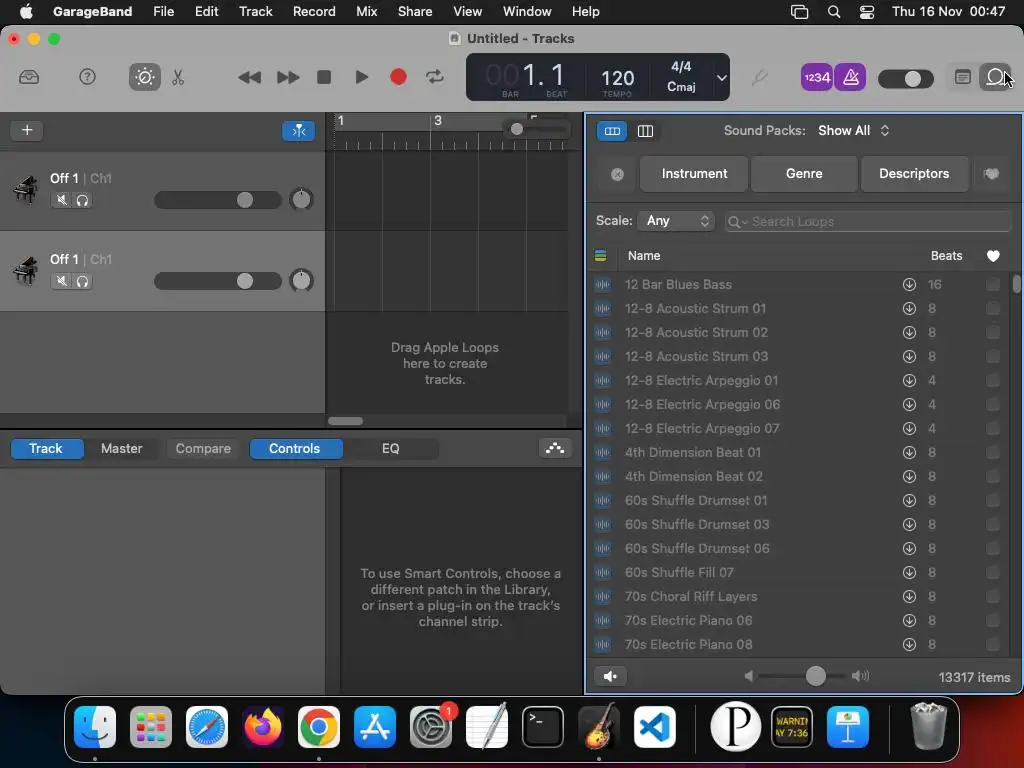
Task: Switch loop browser to column view
Action: [x=645, y=131]
